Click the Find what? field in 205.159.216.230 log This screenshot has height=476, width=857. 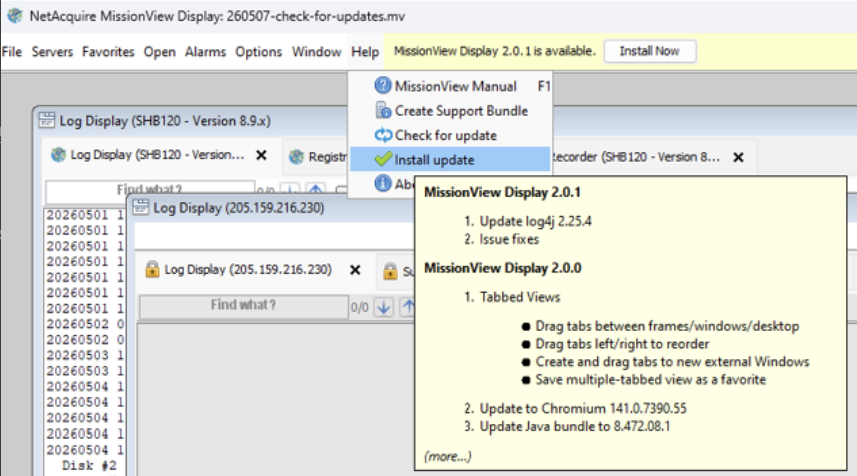point(244,306)
